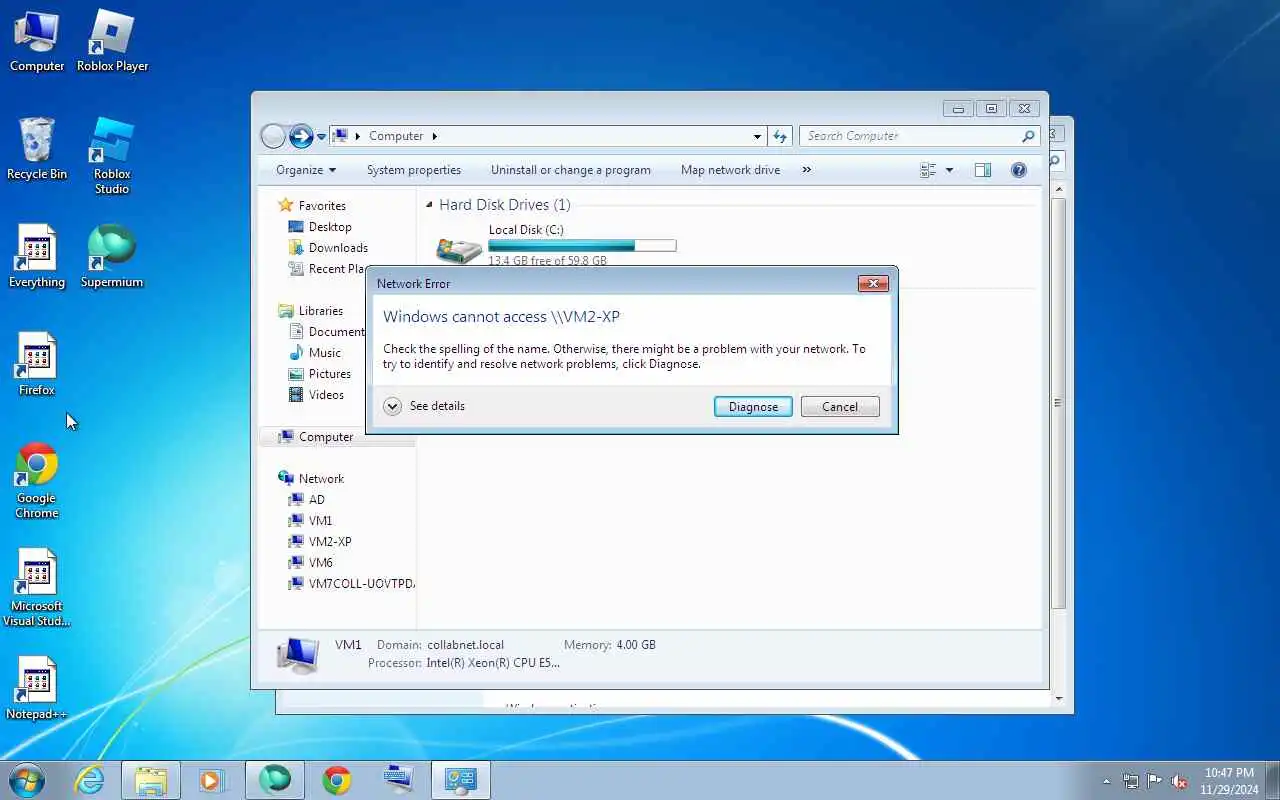The image size is (1280, 800).
Task: Click the taskbar clock and date
Action: pyautogui.click(x=1229, y=781)
